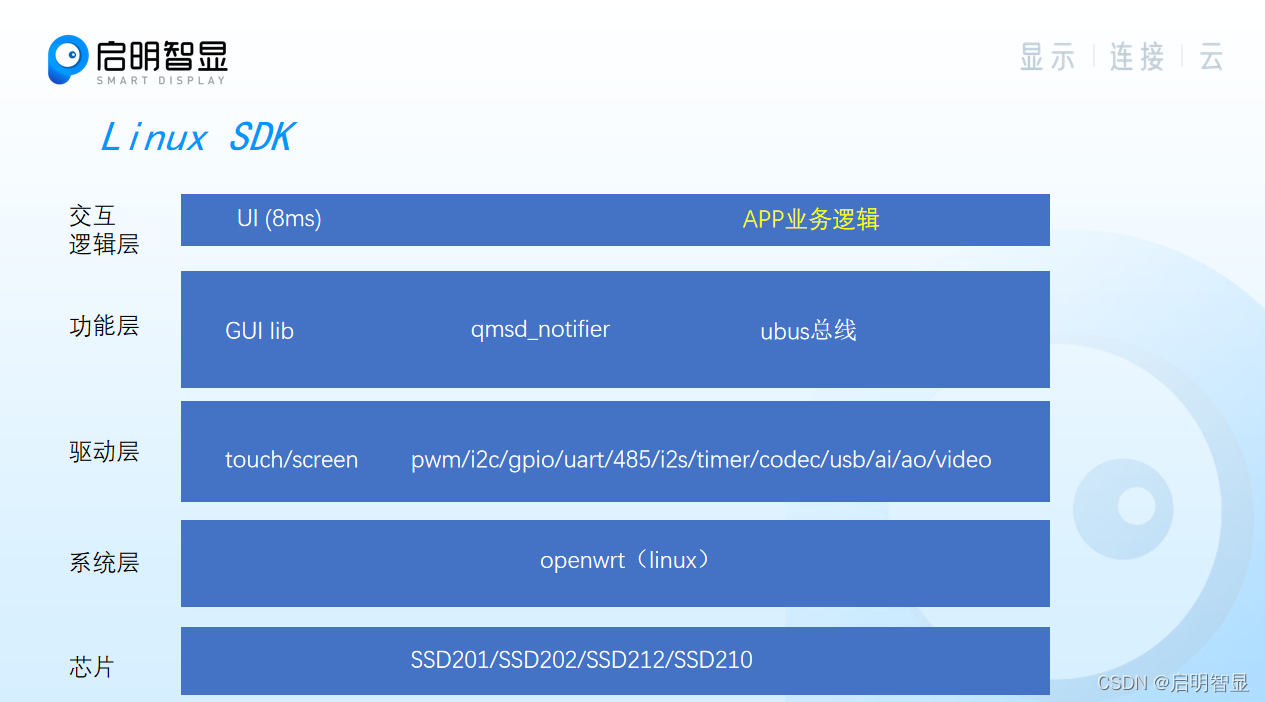Viewport: 1265px width, 702px height.
Task: Click the '功能层' layer label
Action: point(104,326)
